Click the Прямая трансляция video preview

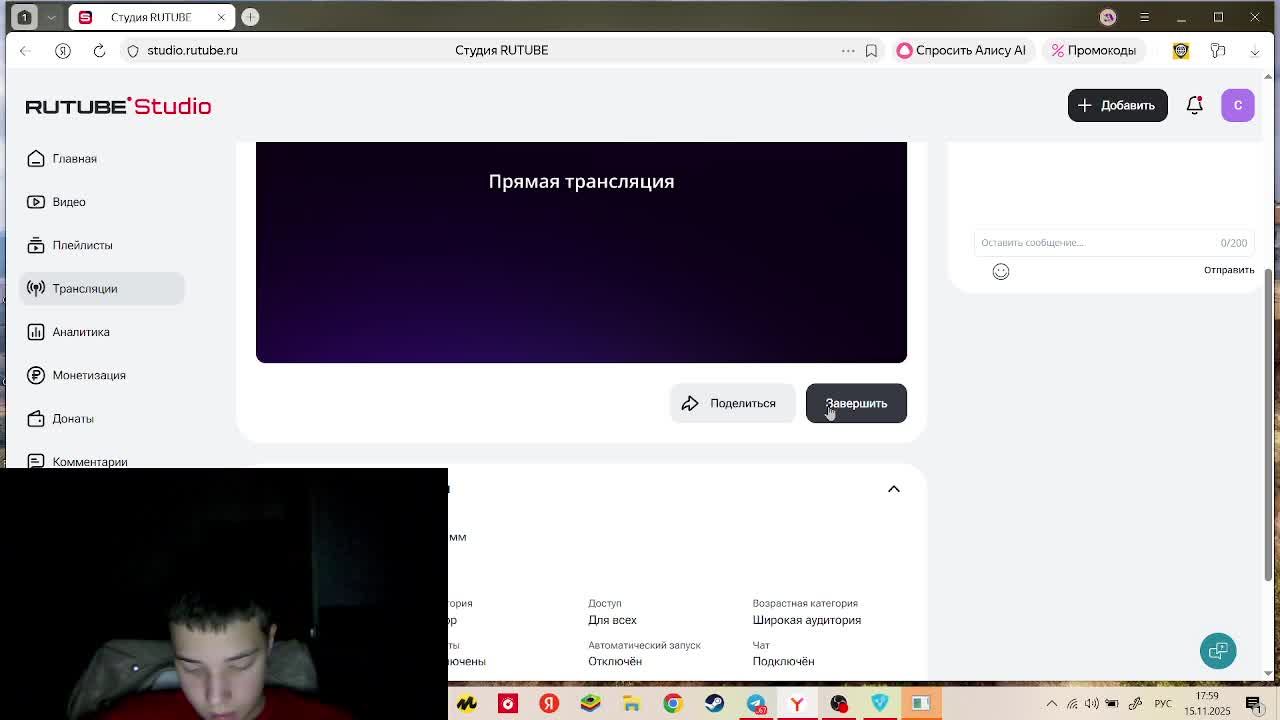[581, 252]
